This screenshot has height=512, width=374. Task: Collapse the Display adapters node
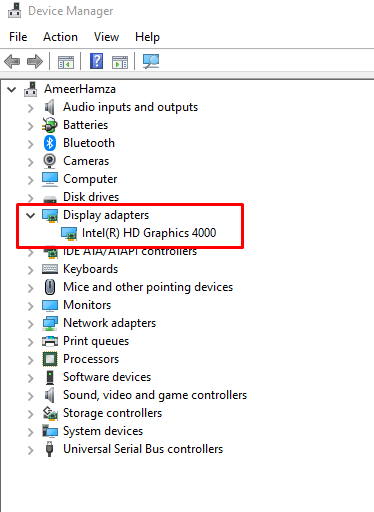[31, 215]
